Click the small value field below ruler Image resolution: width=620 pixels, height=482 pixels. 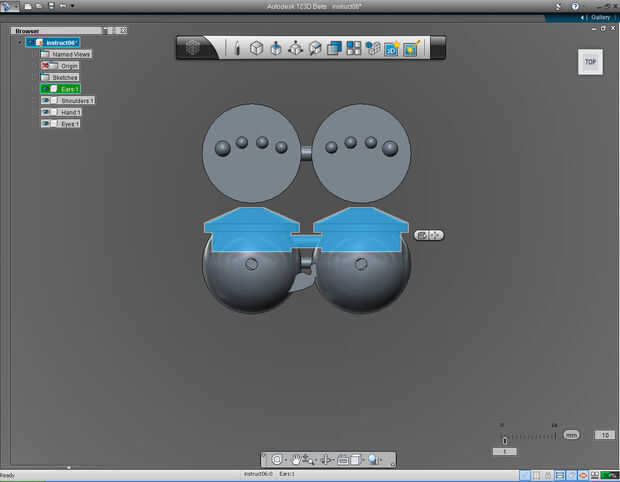[505, 451]
